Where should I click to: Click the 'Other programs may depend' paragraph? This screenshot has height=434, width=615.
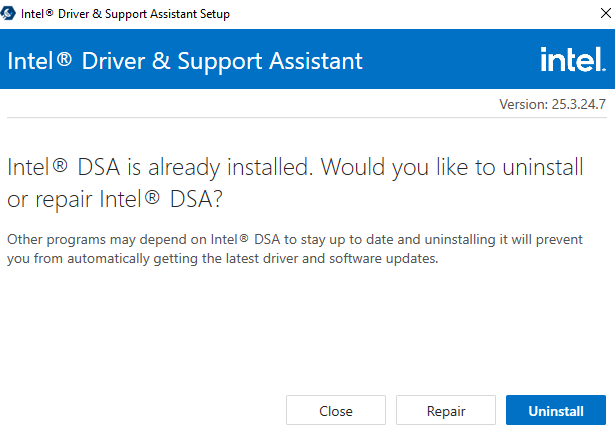295,249
